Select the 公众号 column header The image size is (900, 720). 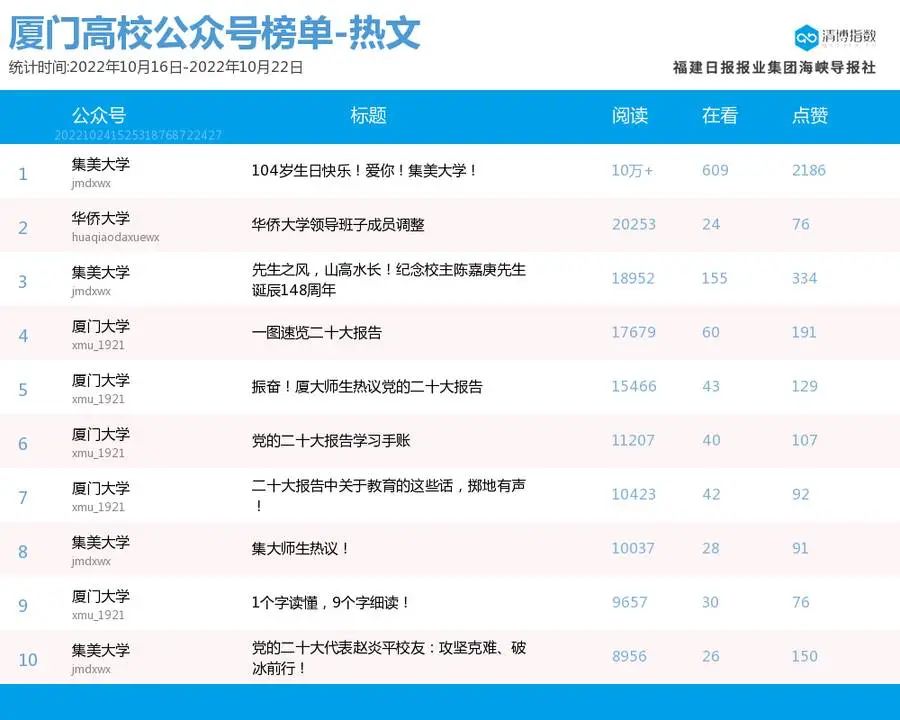coord(98,115)
